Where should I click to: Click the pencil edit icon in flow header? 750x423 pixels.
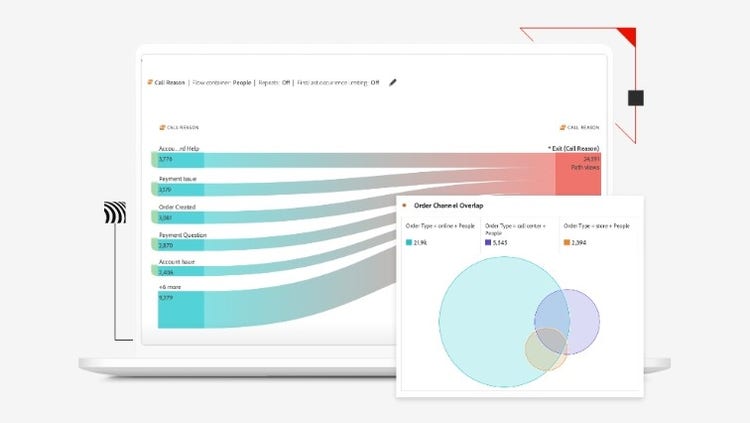coord(393,82)
